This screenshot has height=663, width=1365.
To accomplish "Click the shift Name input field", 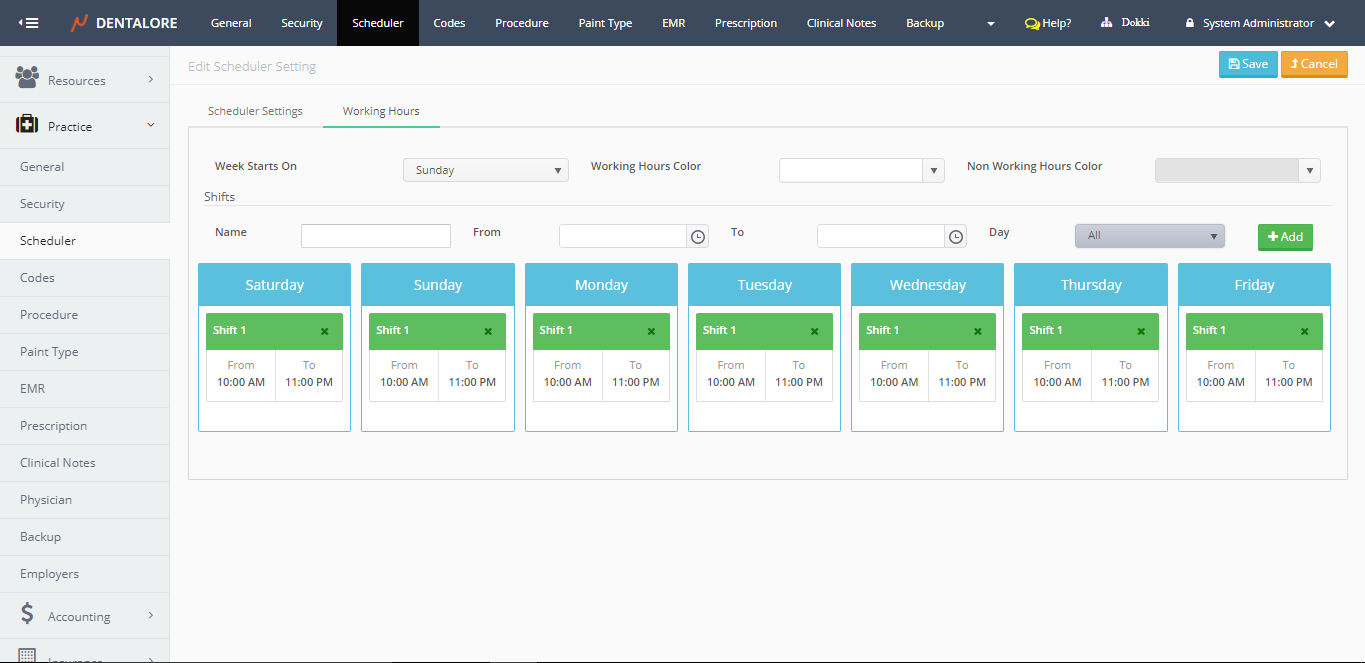I will (x=376, y=236).
